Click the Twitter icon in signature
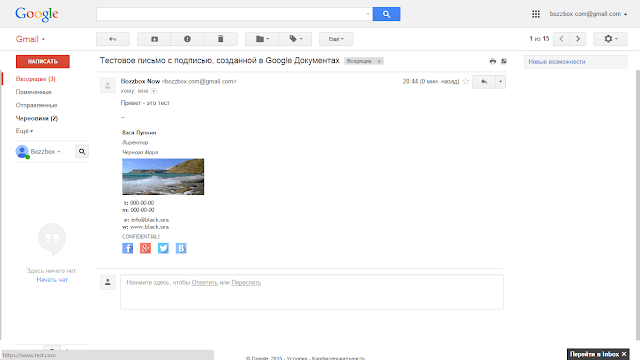Screen dimensions: 640x360 tap(163, 248)
